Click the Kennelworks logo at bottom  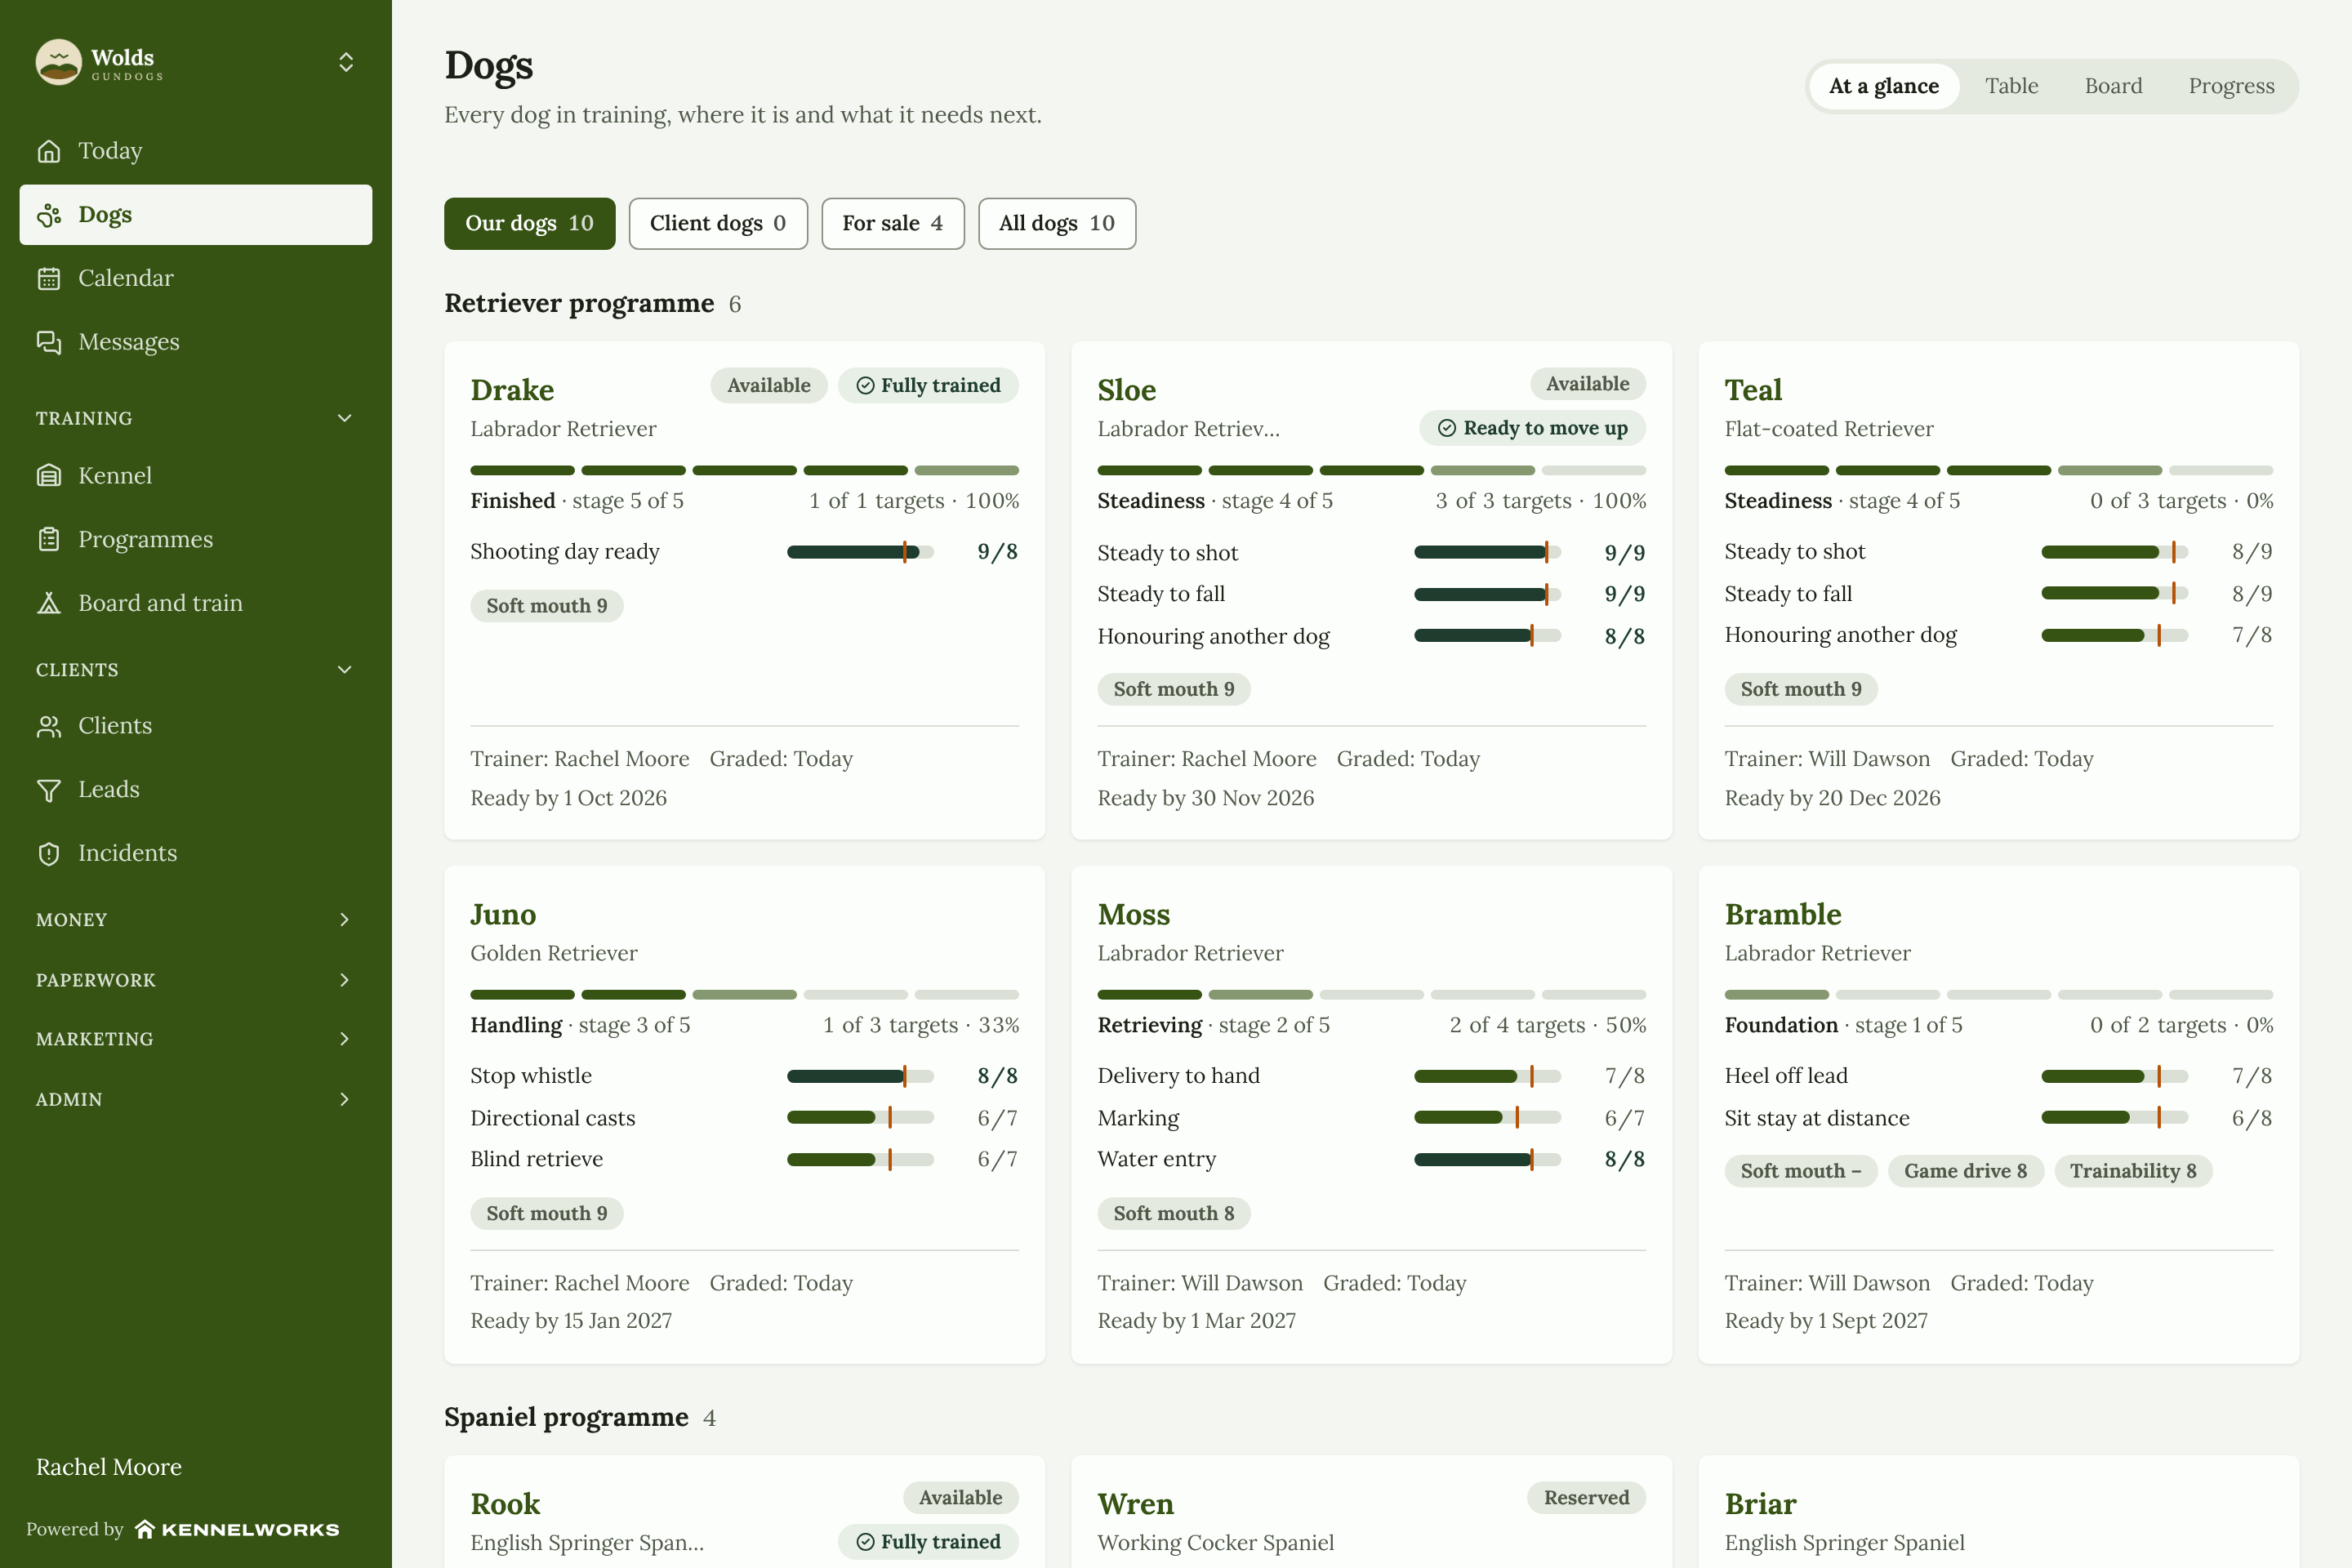(x=238, y=1529)
